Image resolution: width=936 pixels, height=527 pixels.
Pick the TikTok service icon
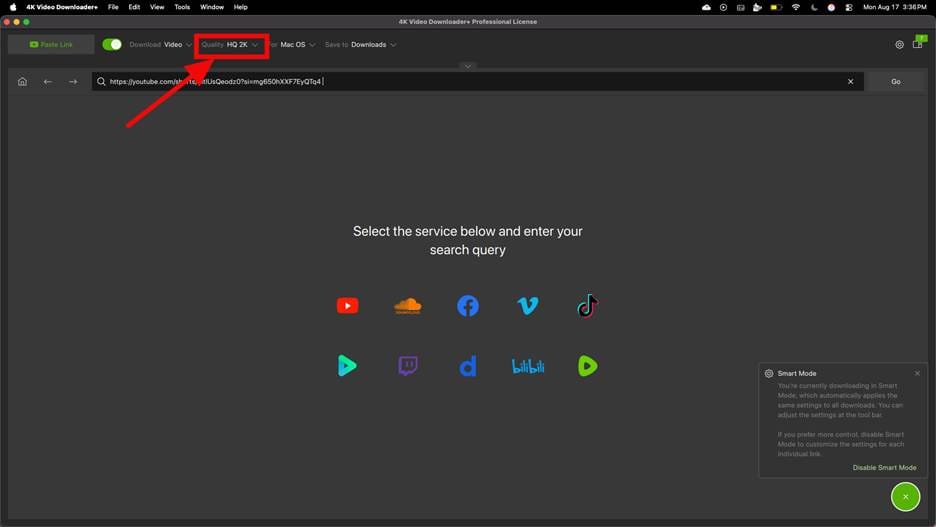(x=587, y=306)
